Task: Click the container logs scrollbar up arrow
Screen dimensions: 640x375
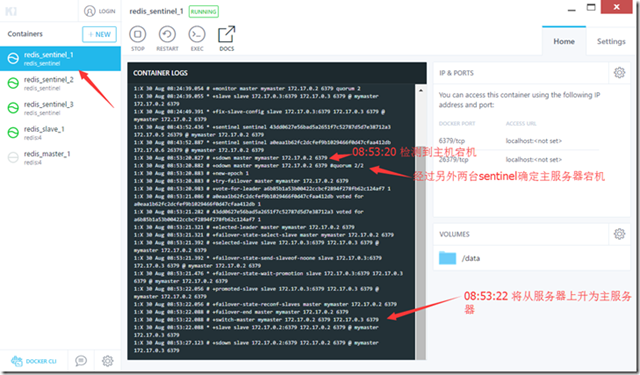Action: (x=421, y=90)
